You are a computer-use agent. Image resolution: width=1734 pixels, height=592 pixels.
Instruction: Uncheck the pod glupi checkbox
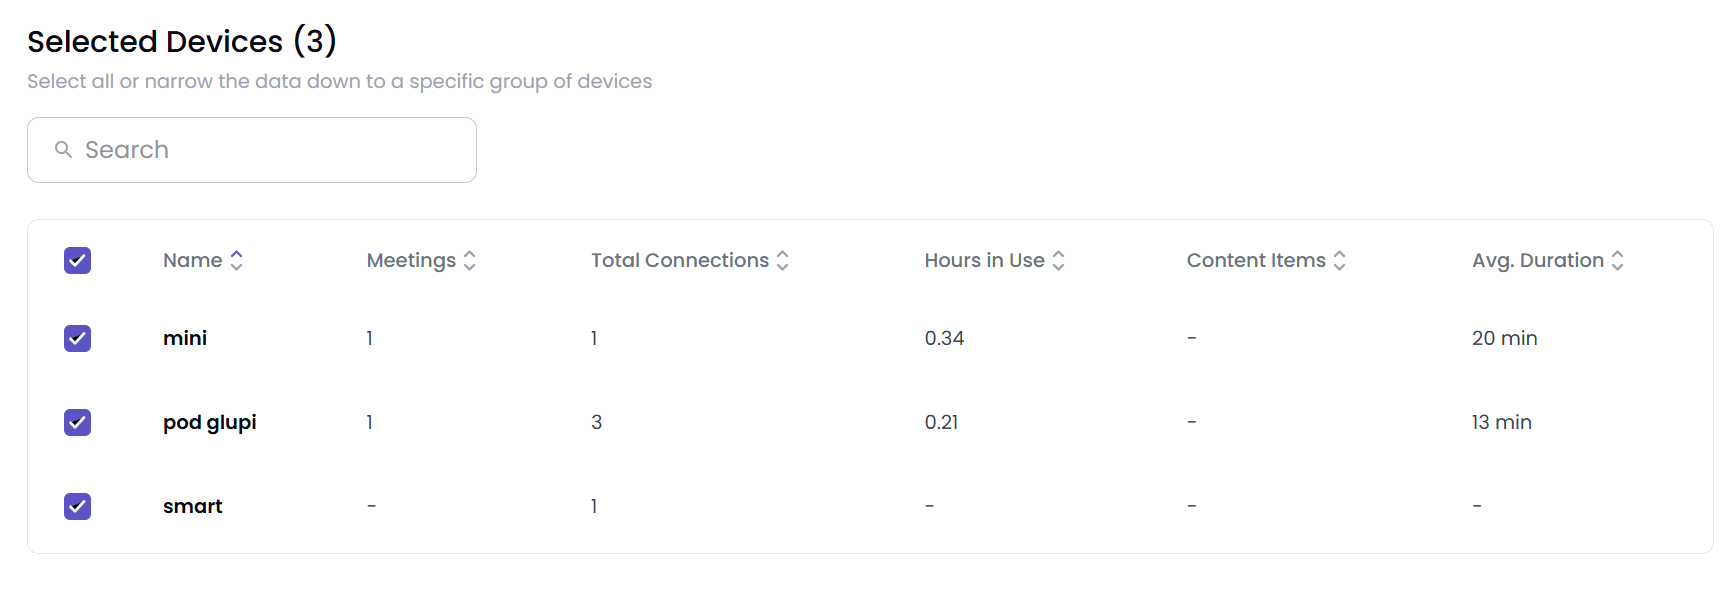[77, 422]
